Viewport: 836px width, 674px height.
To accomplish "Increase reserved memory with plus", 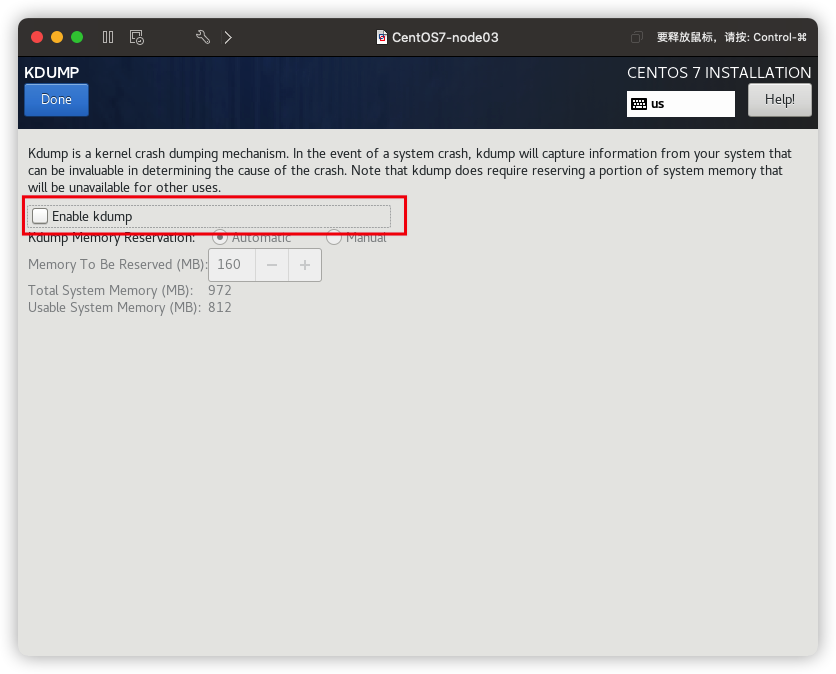I will pos(305,265).
